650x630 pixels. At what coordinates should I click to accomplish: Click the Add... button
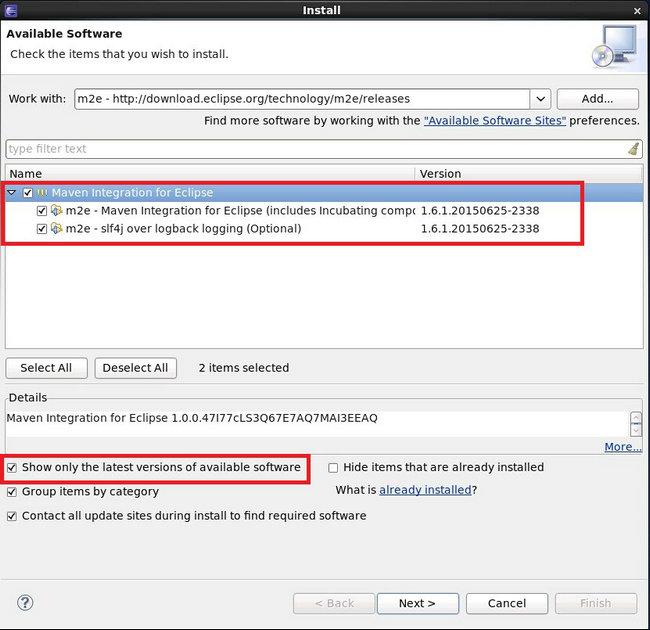pyautogui.click(x=597, y=99)
